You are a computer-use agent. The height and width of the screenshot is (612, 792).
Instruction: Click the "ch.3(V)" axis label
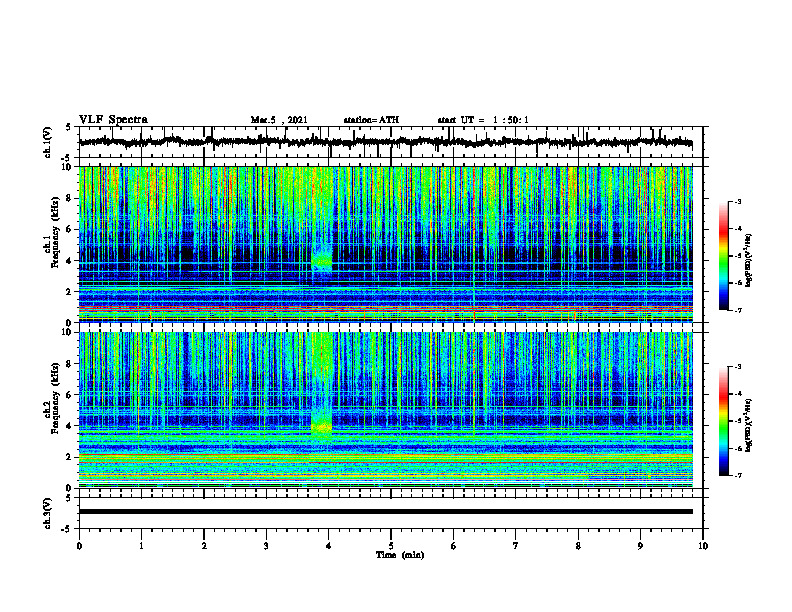tap(48, 513)
